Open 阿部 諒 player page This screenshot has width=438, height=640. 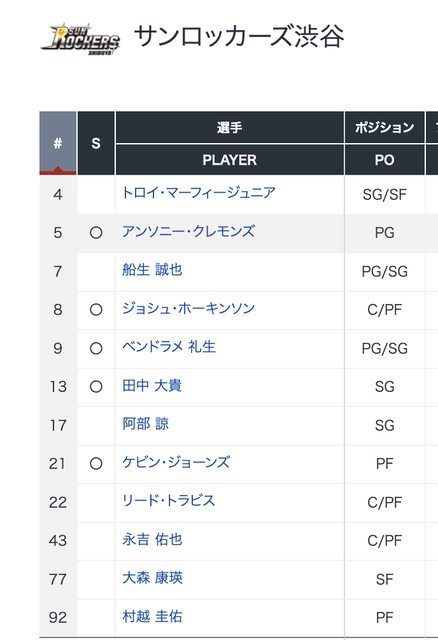click(x=145, y=424)
